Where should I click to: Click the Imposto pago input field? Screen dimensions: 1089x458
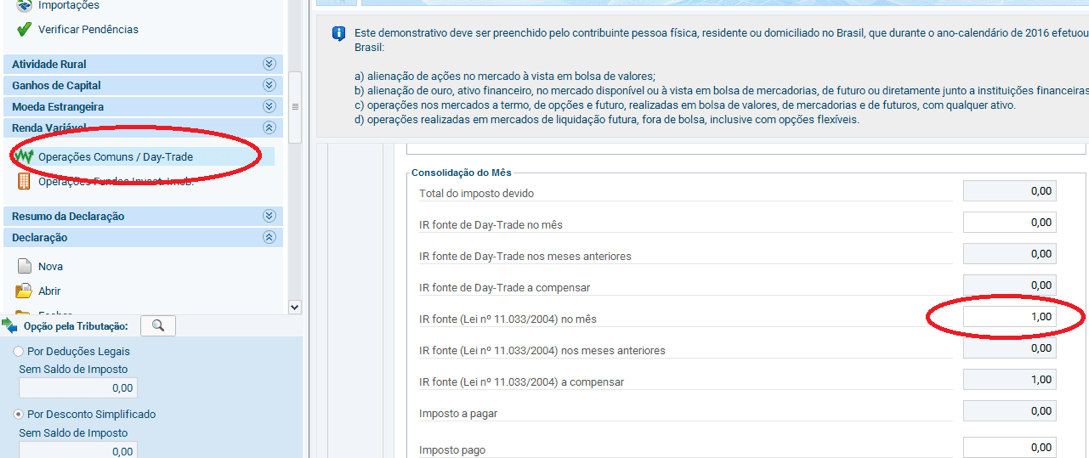(1009, 447)
